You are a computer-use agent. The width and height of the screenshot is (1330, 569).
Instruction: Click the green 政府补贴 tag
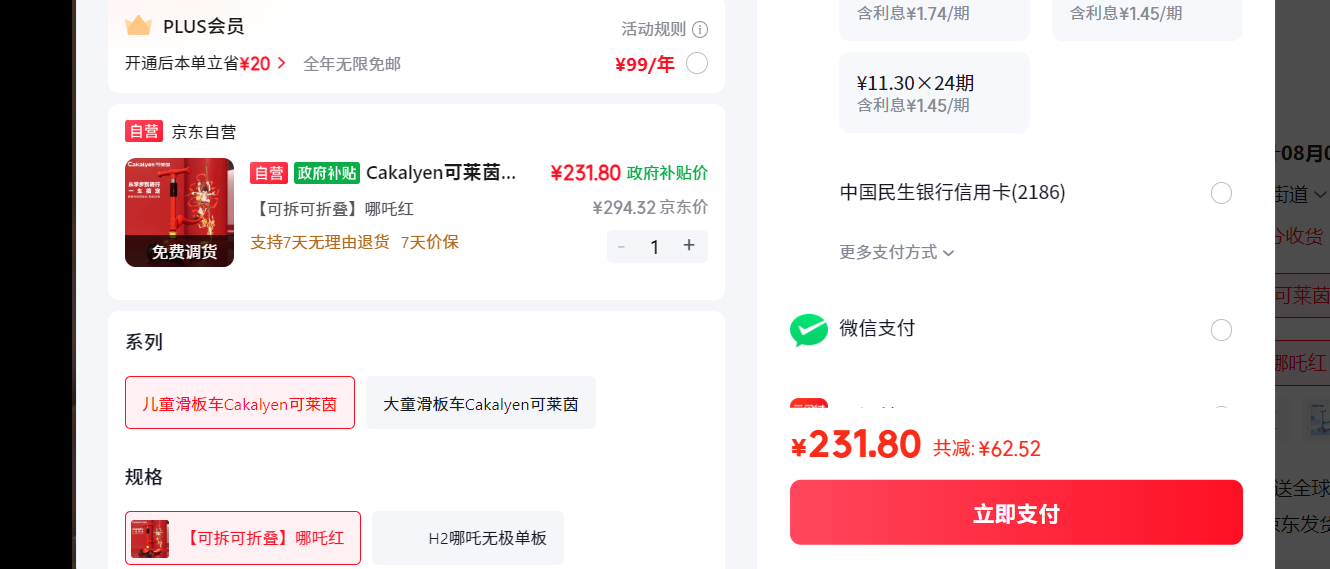click(x=327, y=173)
